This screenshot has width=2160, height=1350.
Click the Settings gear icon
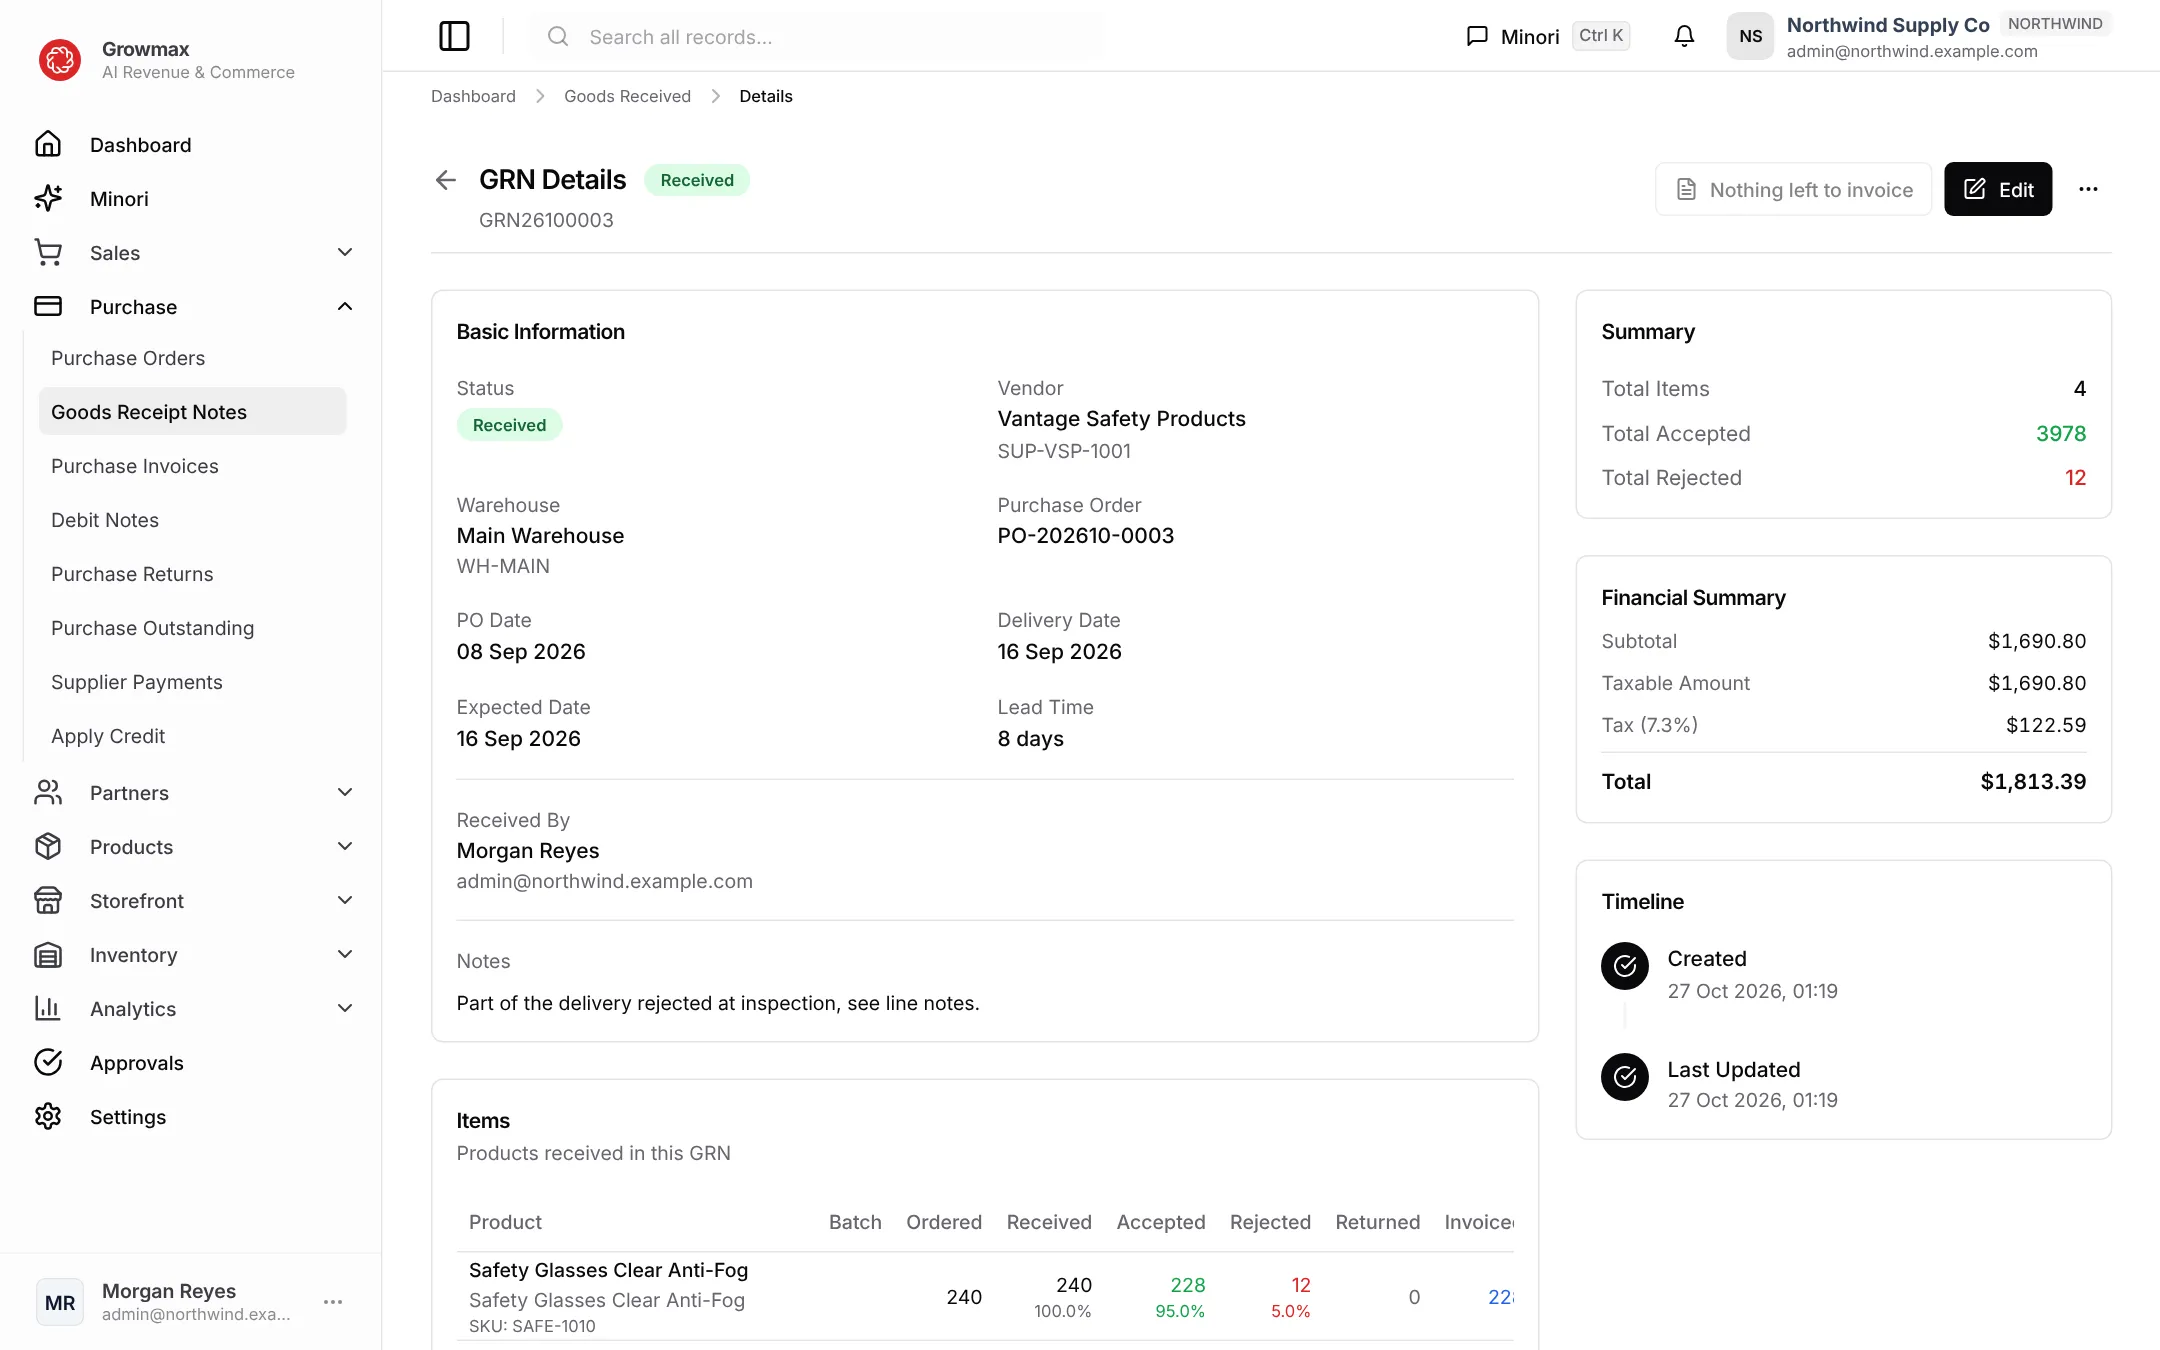pos(48,1117)
